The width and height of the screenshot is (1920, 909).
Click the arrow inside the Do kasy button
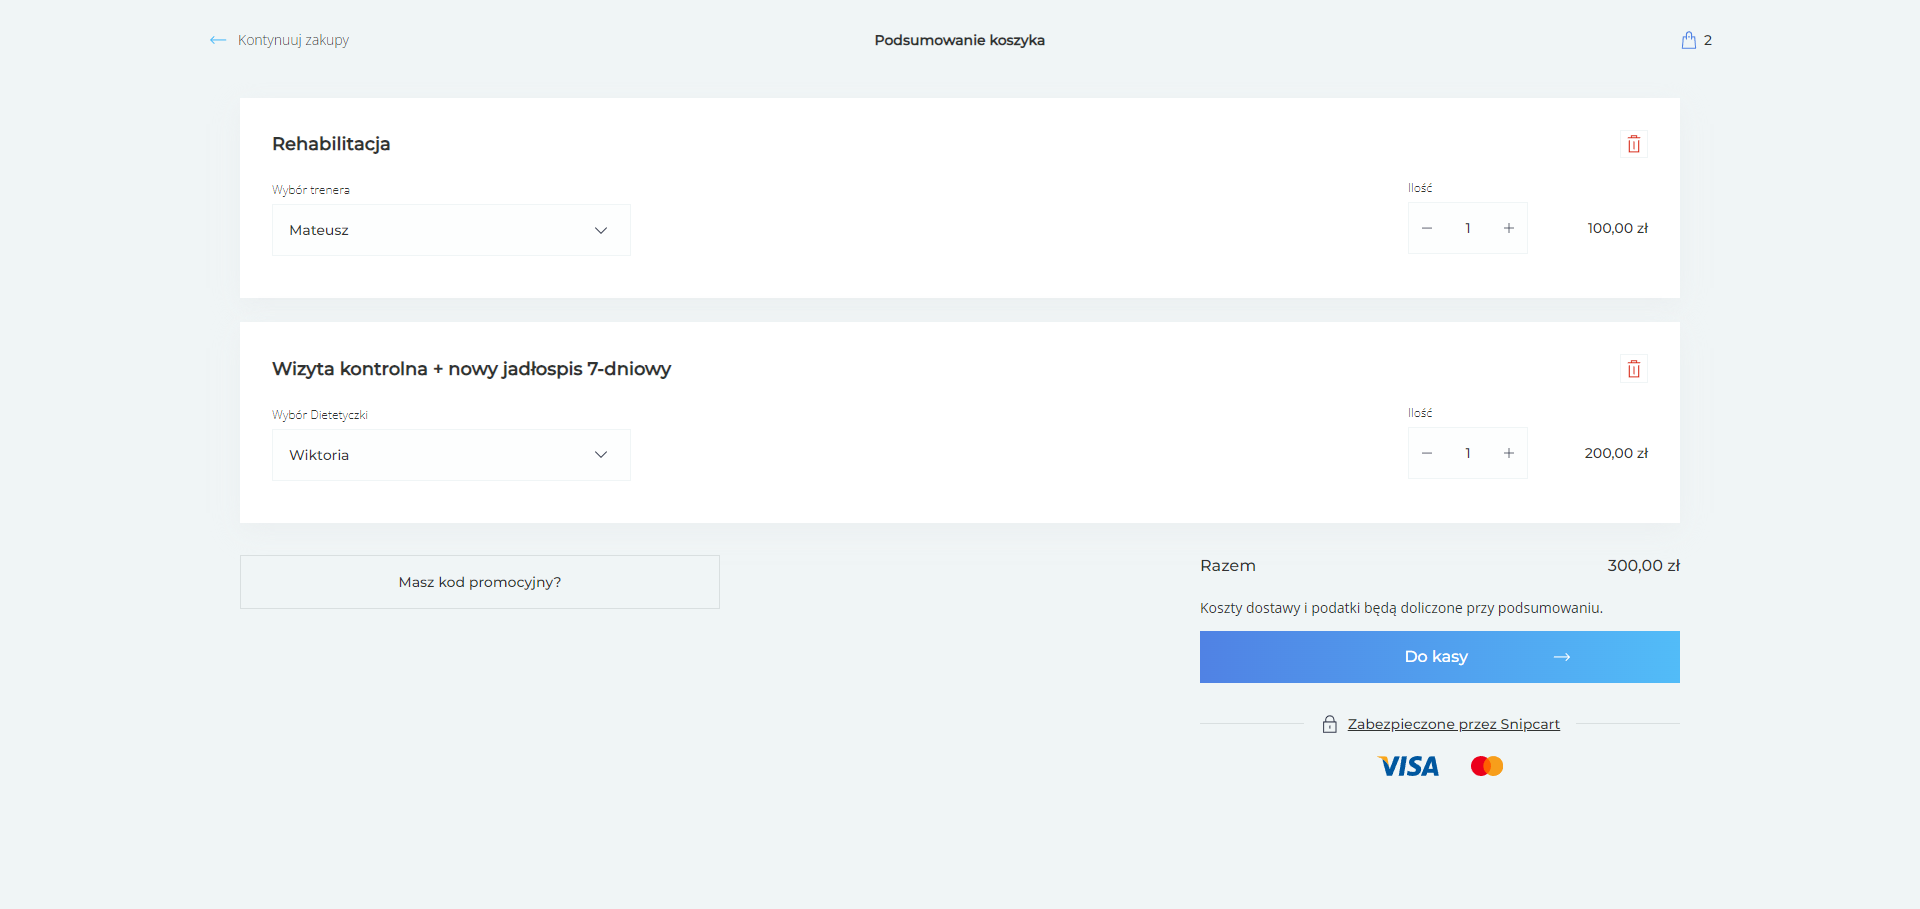1563,657
